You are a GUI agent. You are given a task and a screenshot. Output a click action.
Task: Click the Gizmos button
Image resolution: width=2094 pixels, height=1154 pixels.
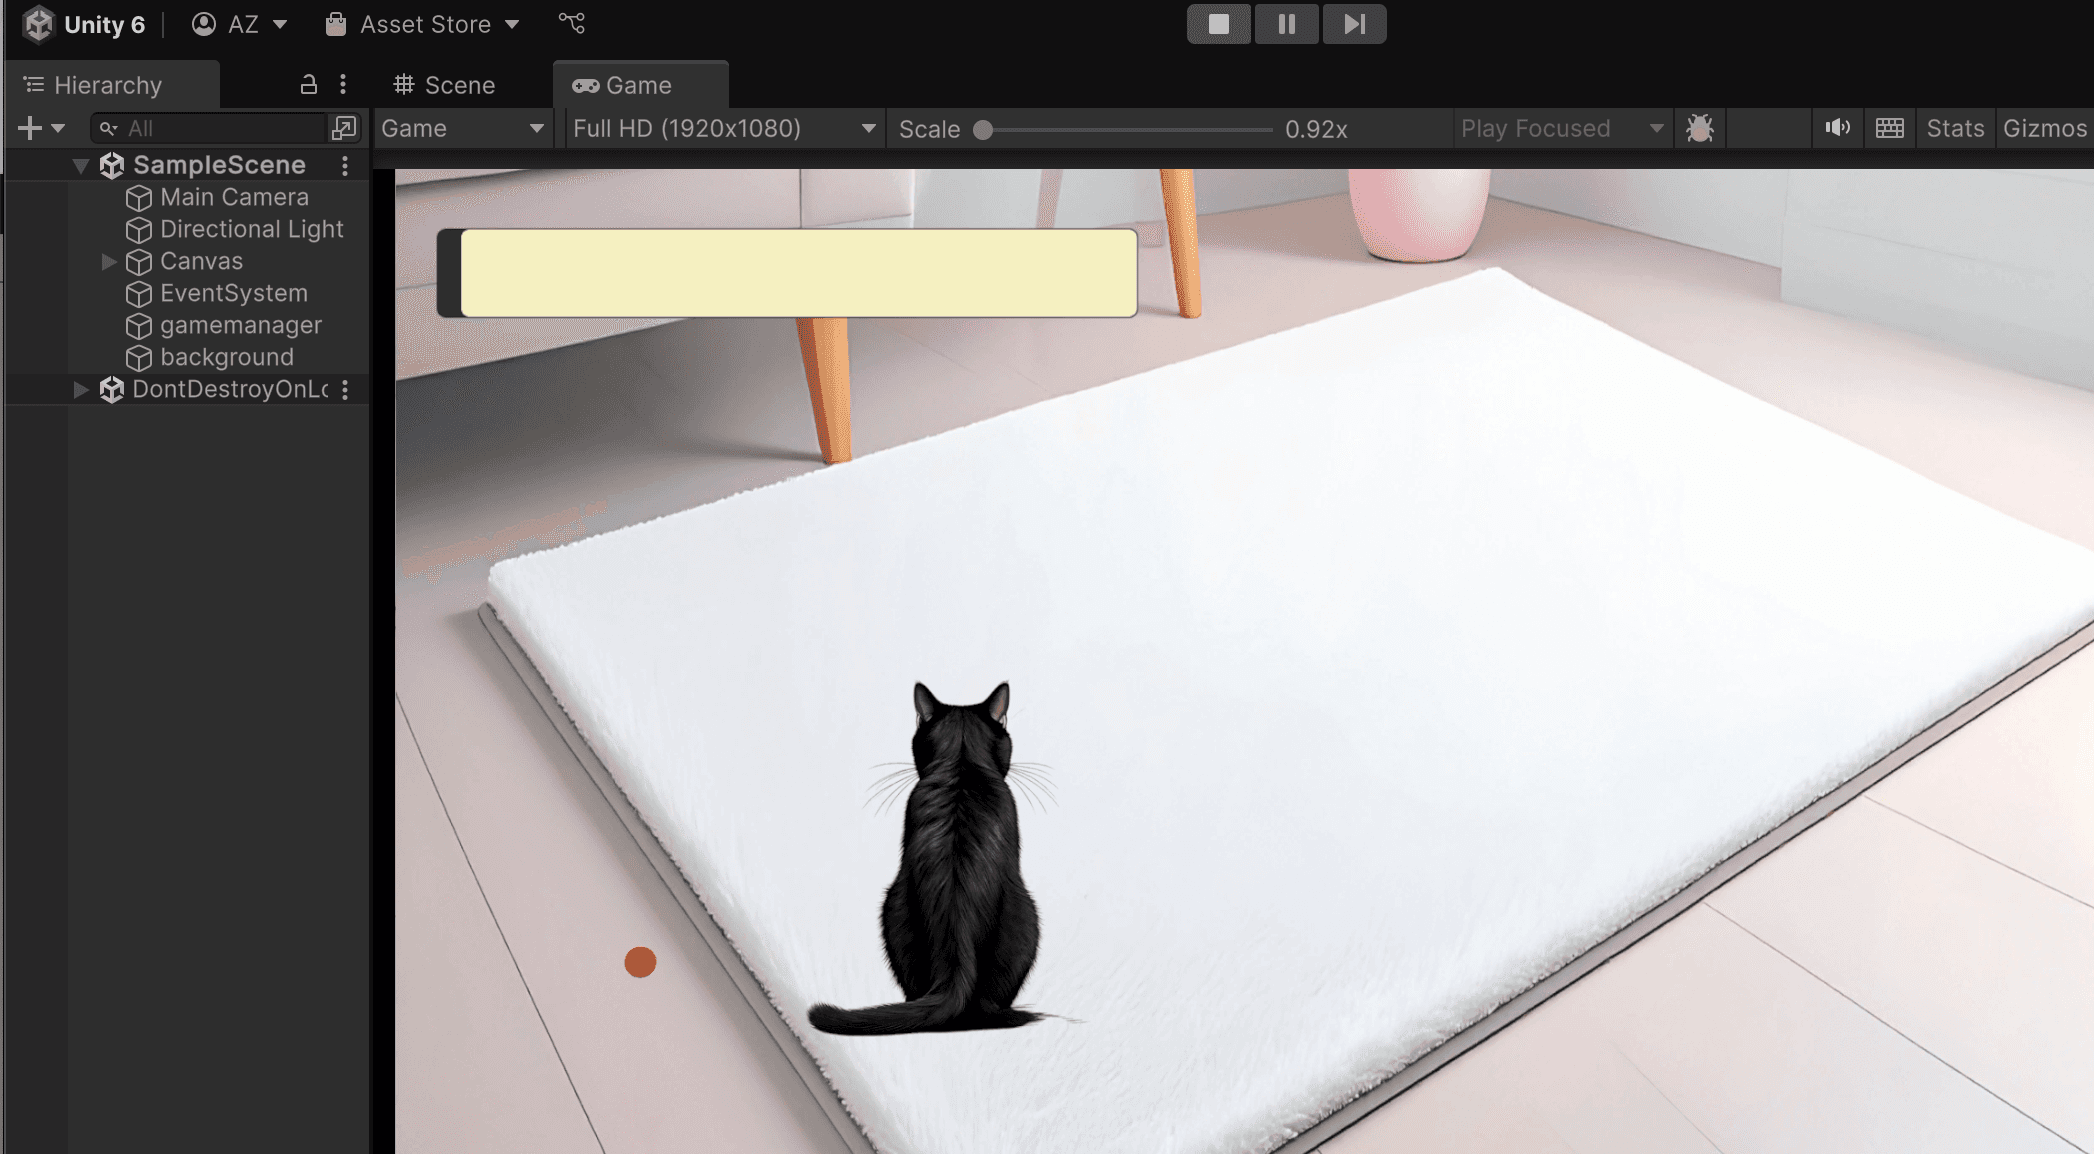2044,128
